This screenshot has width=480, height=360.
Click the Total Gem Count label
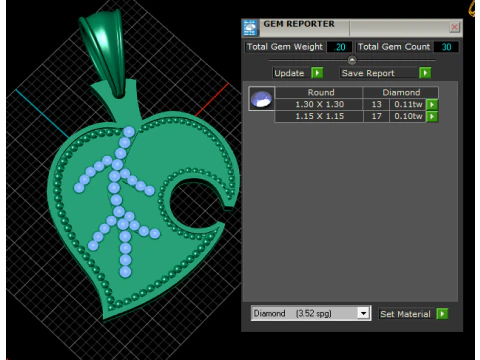(x=394, y=47)
